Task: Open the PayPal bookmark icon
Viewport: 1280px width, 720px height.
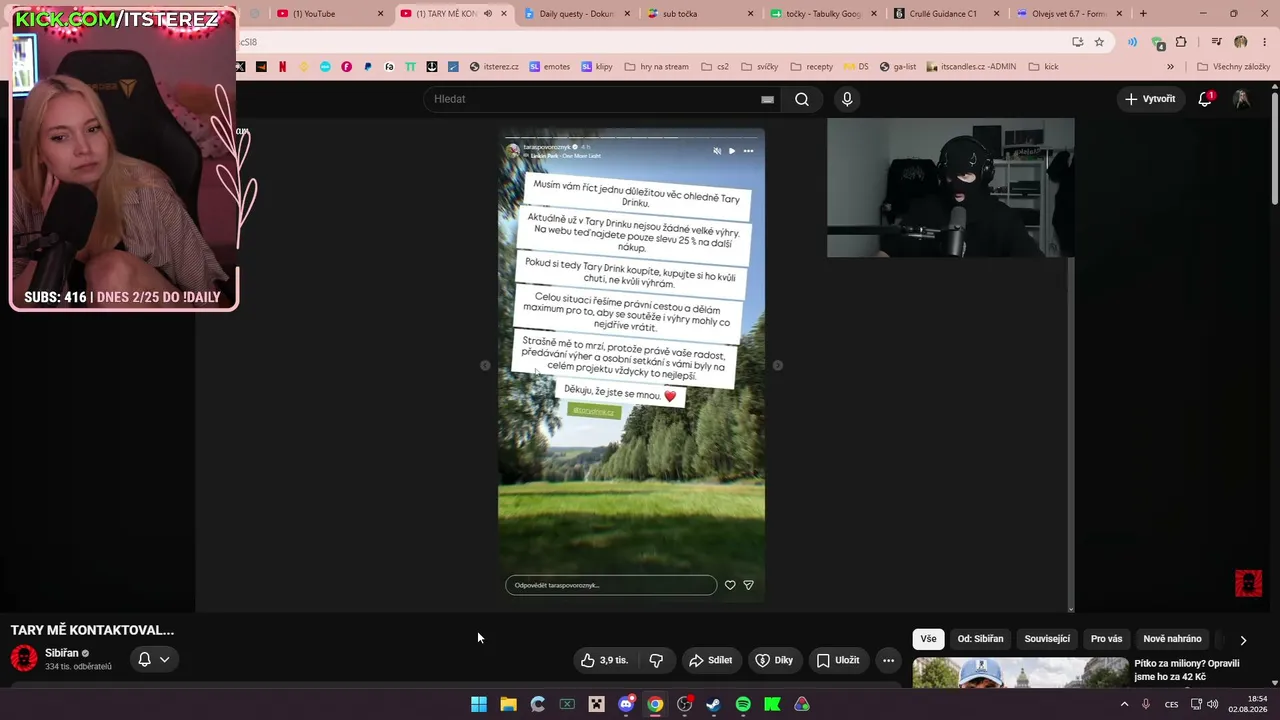Action: (368, 67)
